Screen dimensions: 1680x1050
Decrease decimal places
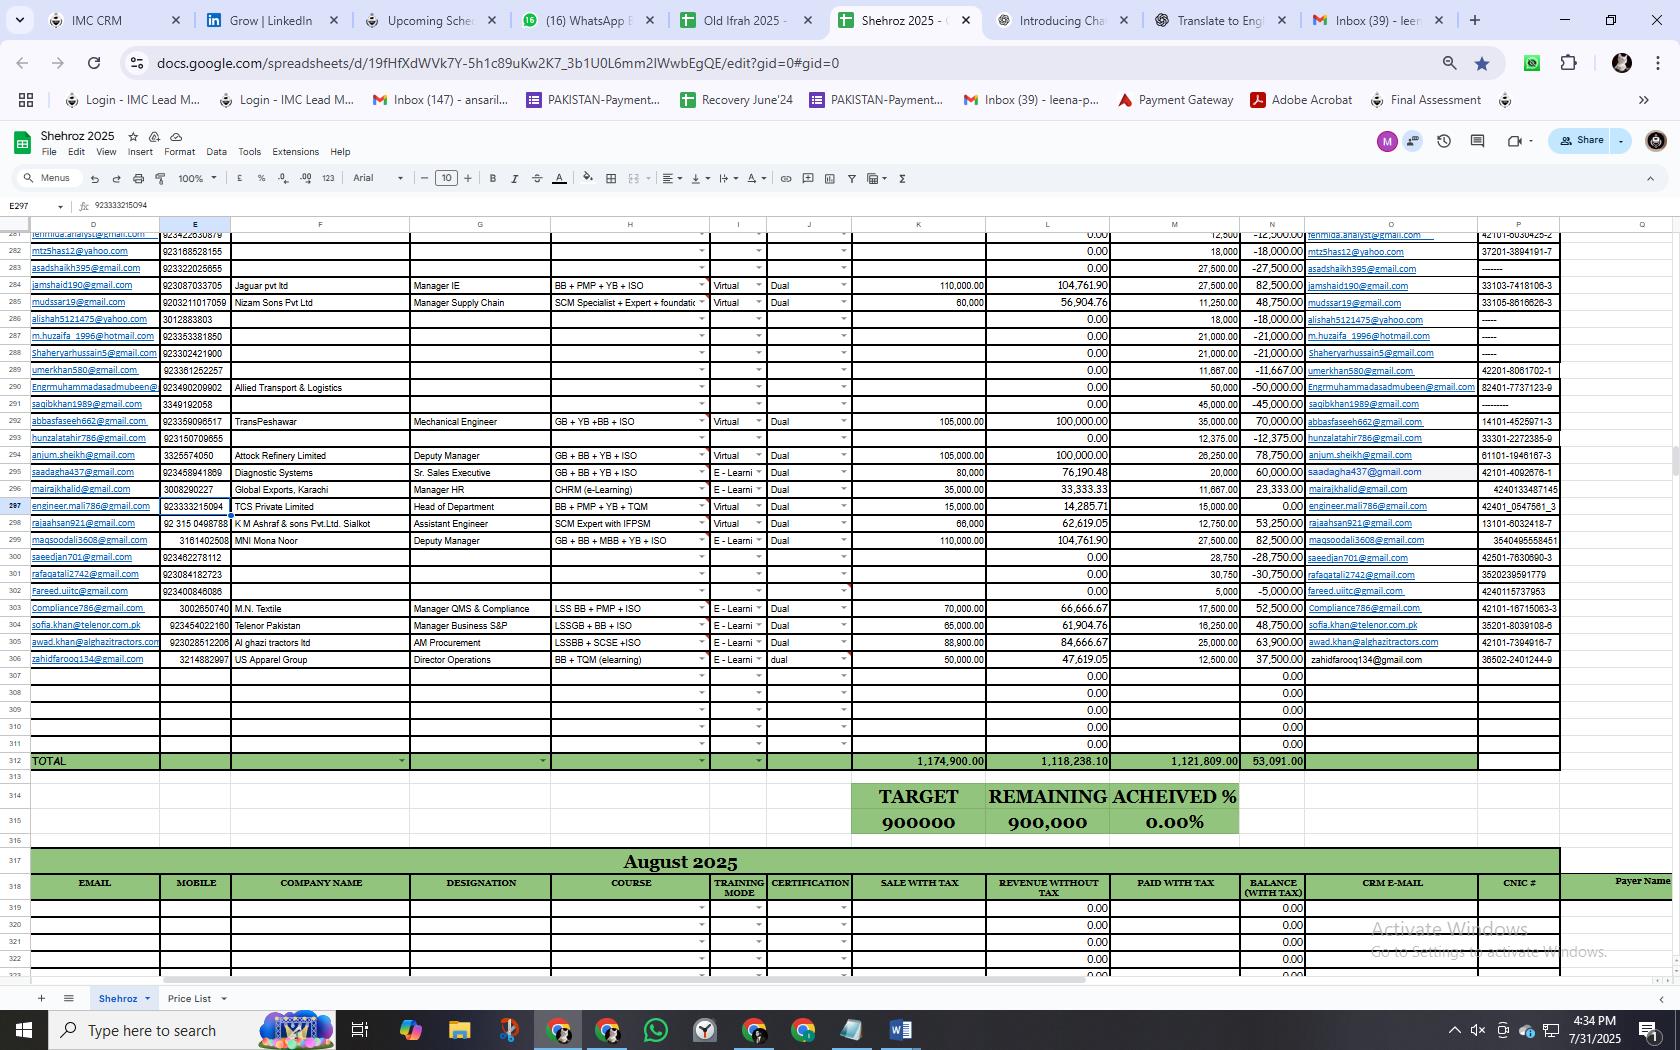[x=284, y=179]
